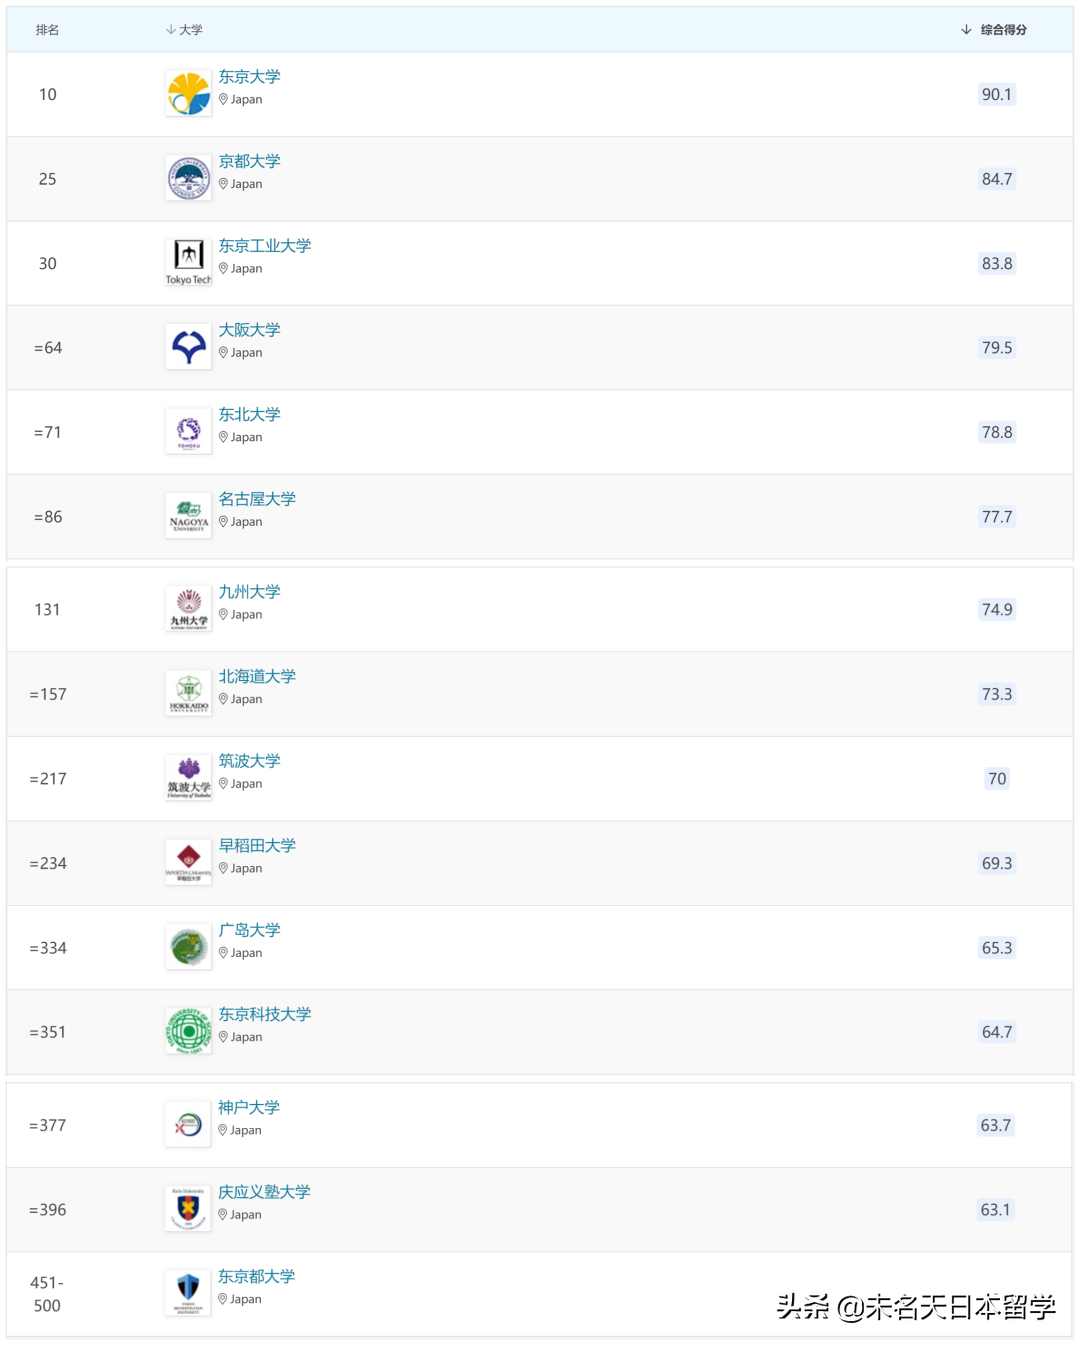Open the 庆应义塾大学 university link
The height and width of the screenshot is (1345, 1080).
click(x=265, y=1191)
